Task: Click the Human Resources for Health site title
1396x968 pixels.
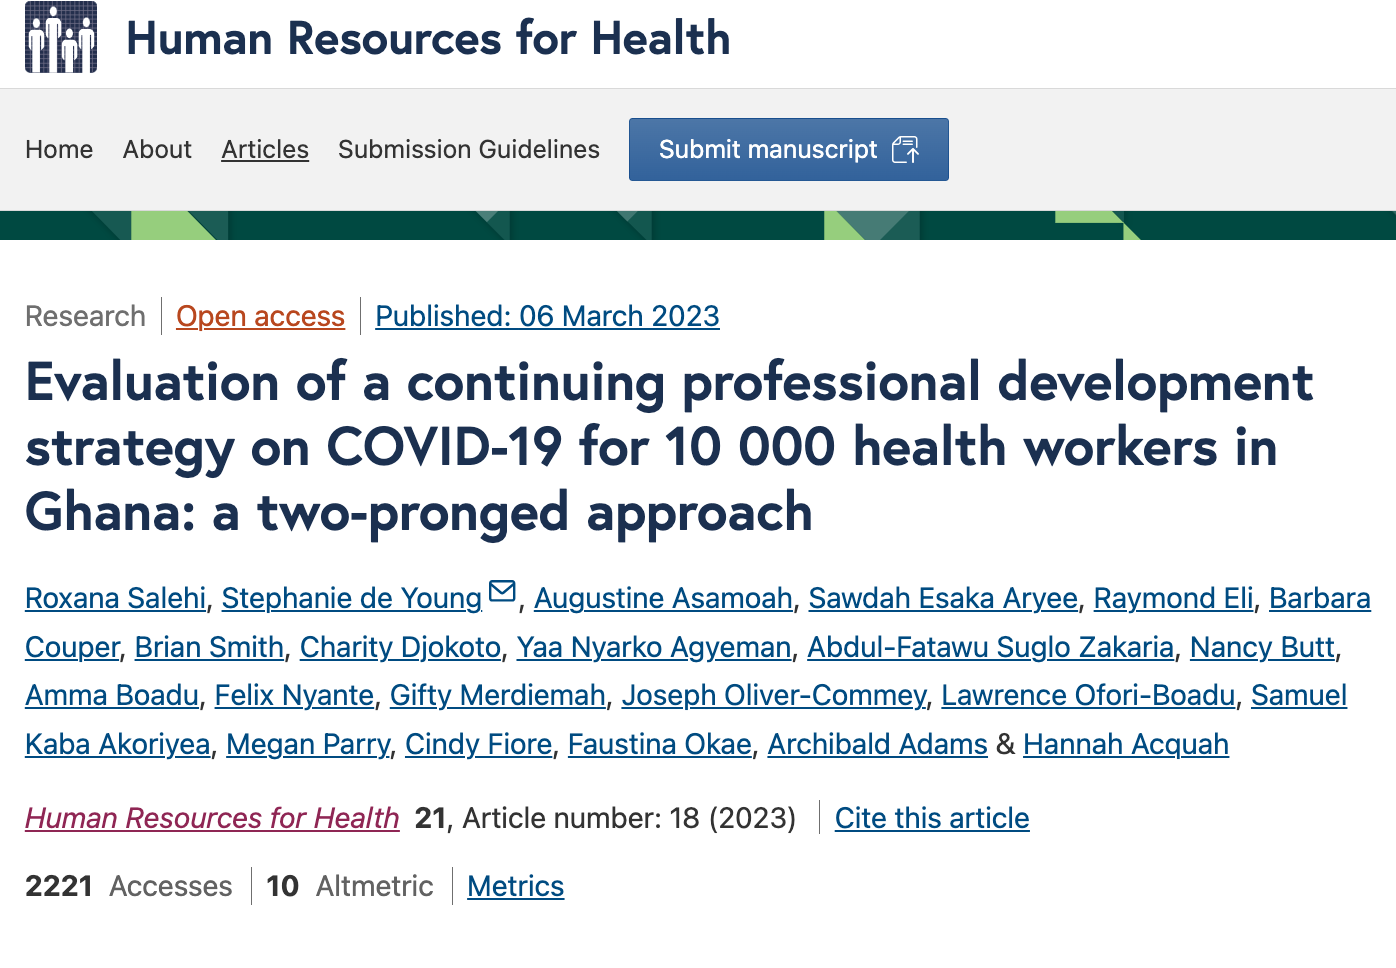Action: point(428,38)
